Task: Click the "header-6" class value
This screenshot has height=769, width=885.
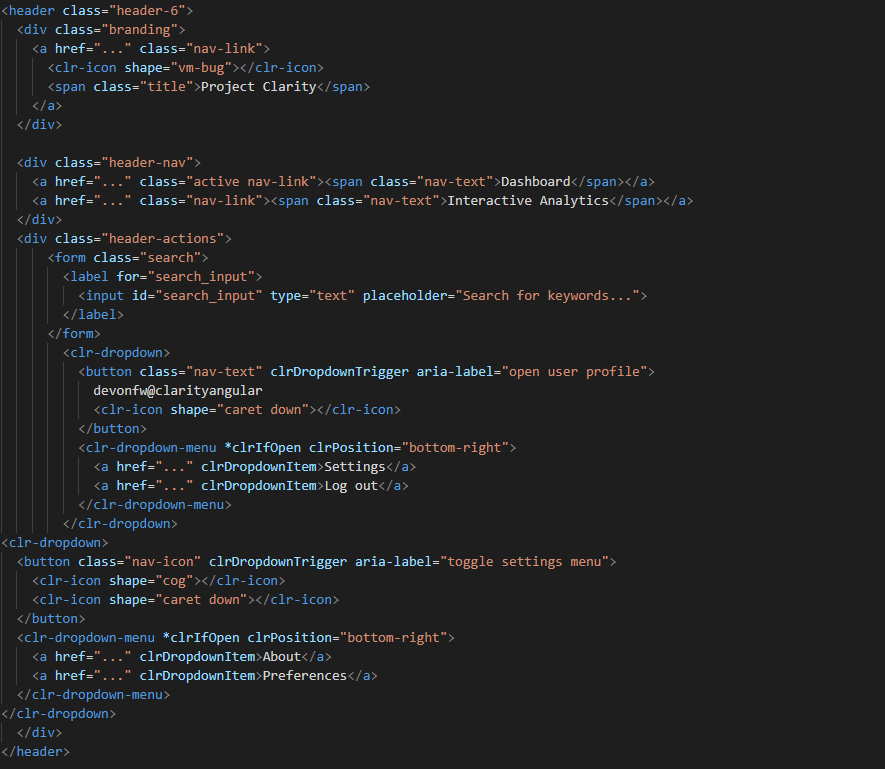Action: (146, 10)
